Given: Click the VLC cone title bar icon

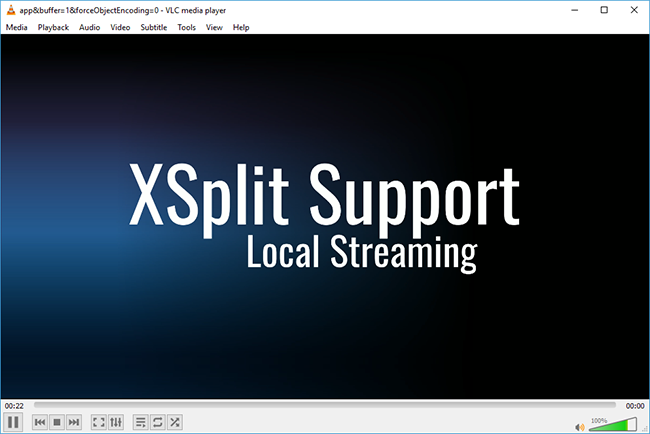Looking at the screenshot, I should point(11,10).
